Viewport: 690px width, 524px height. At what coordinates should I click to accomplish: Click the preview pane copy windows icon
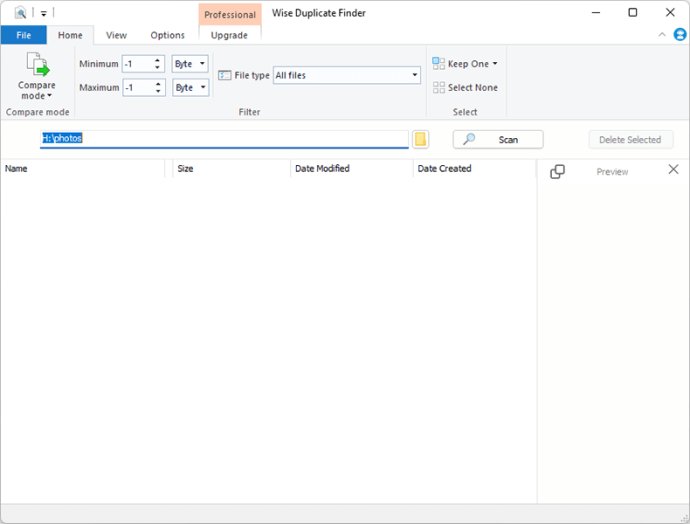[x=557, y=172]
